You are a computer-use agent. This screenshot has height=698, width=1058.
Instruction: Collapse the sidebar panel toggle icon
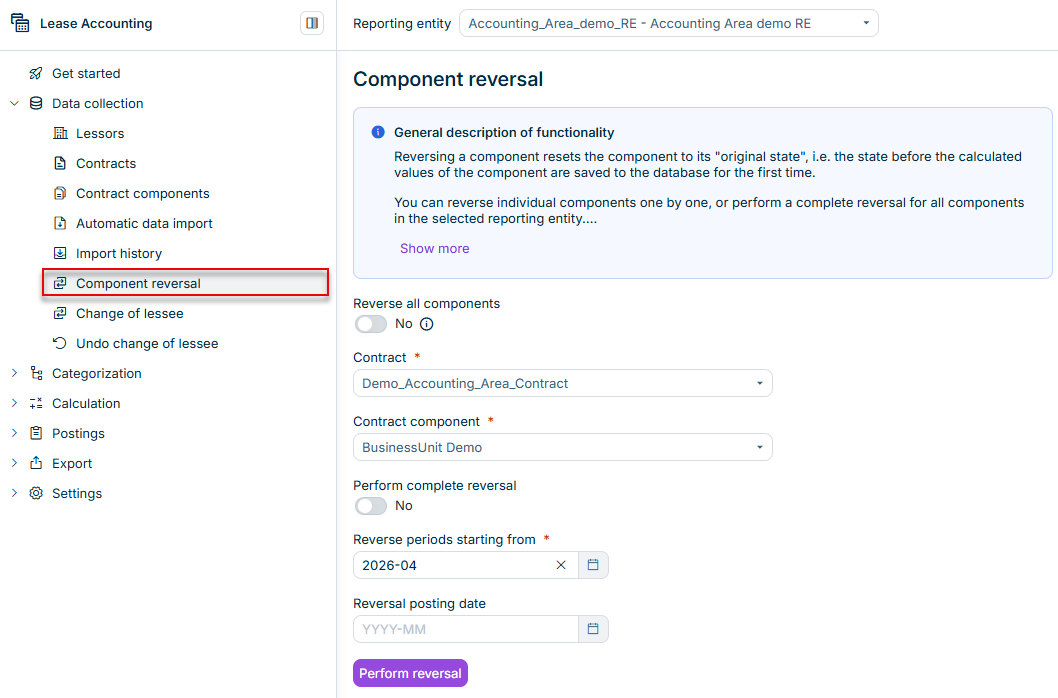312,23
